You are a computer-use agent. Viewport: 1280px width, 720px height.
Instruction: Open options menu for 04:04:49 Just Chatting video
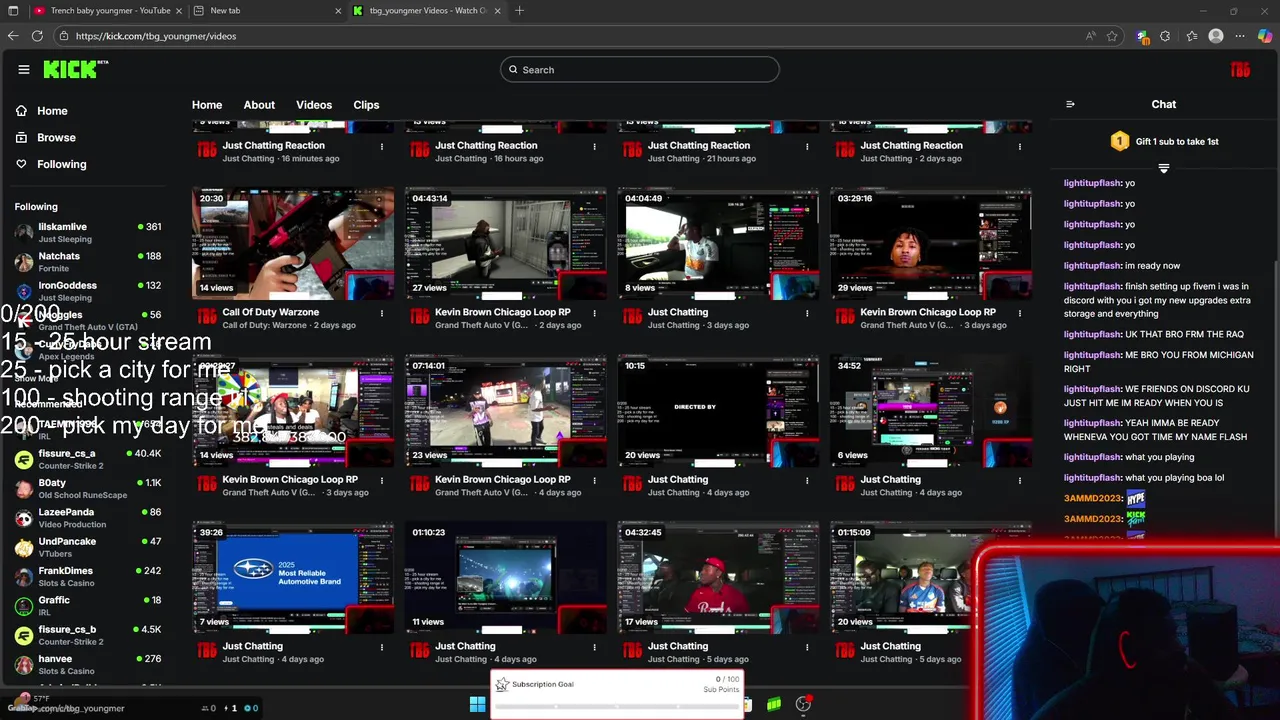pos(807,313)
